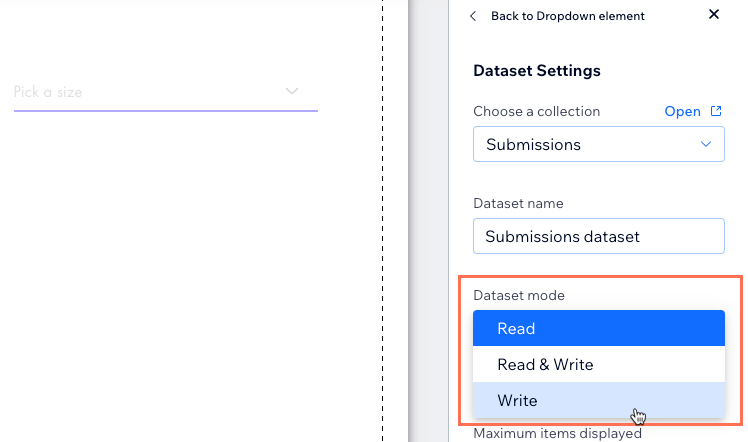Go back to Dropdown element settings

473,16
